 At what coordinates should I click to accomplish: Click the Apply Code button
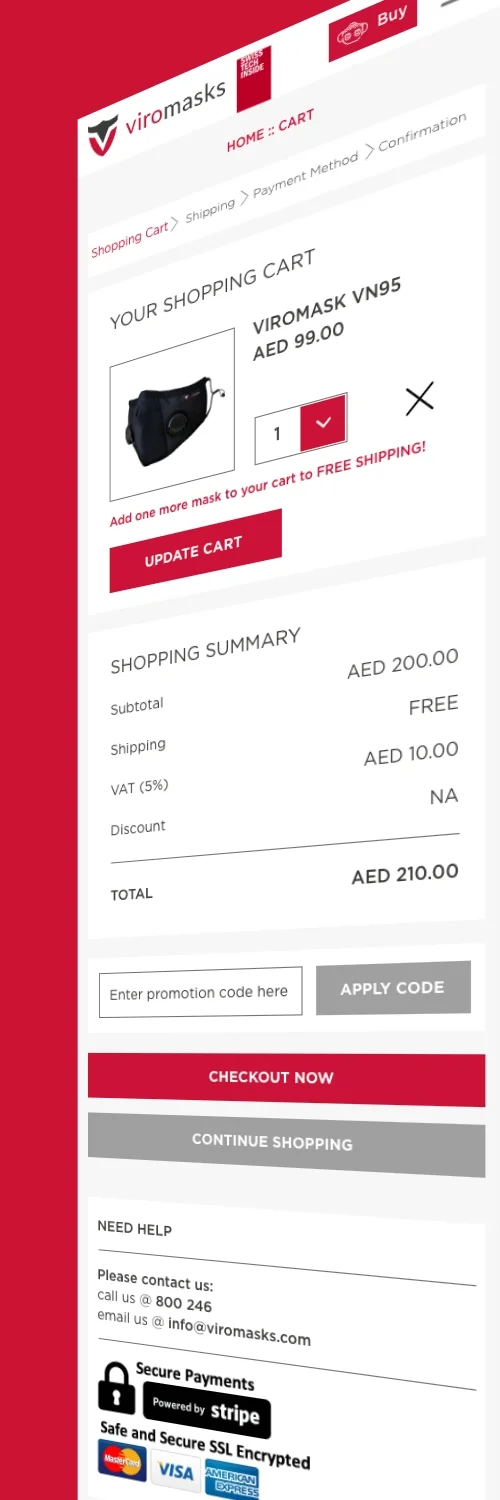393,988
